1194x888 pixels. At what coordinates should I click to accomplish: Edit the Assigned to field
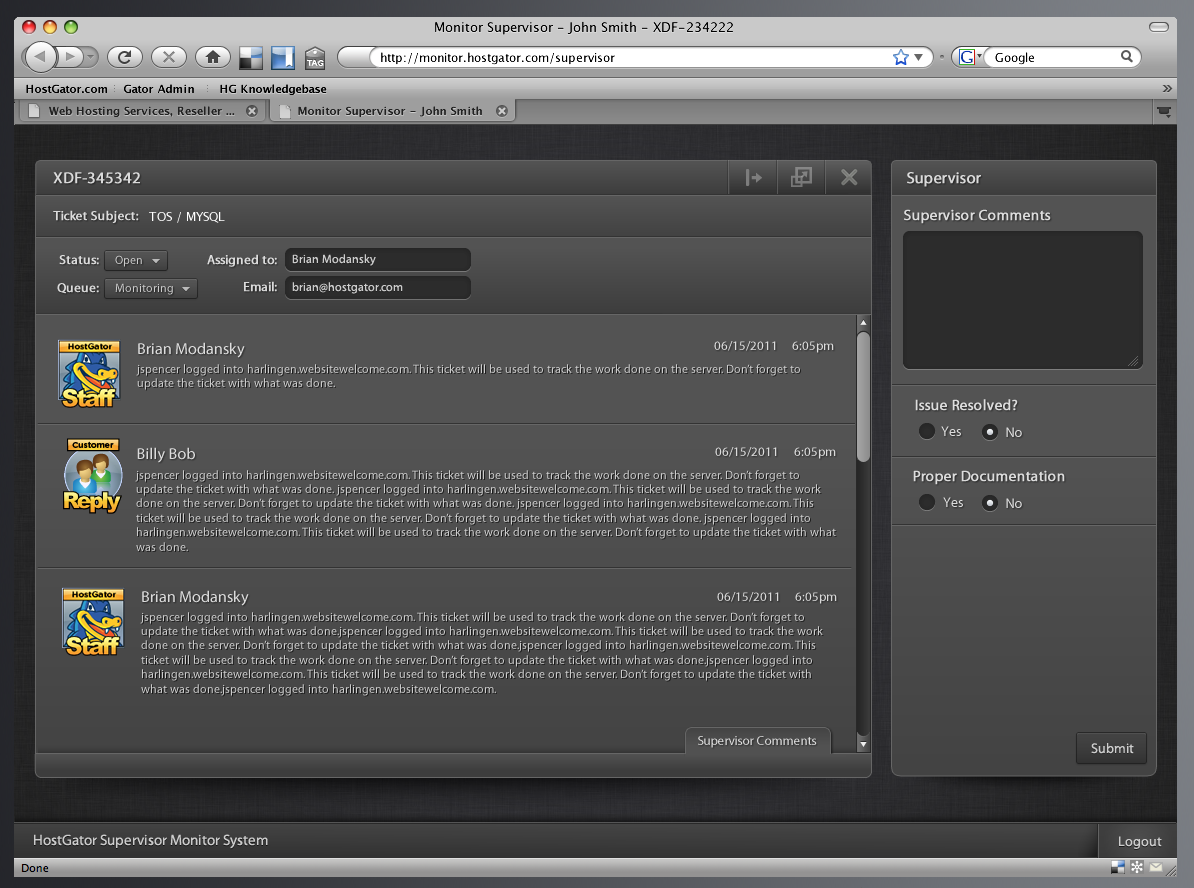378,259
